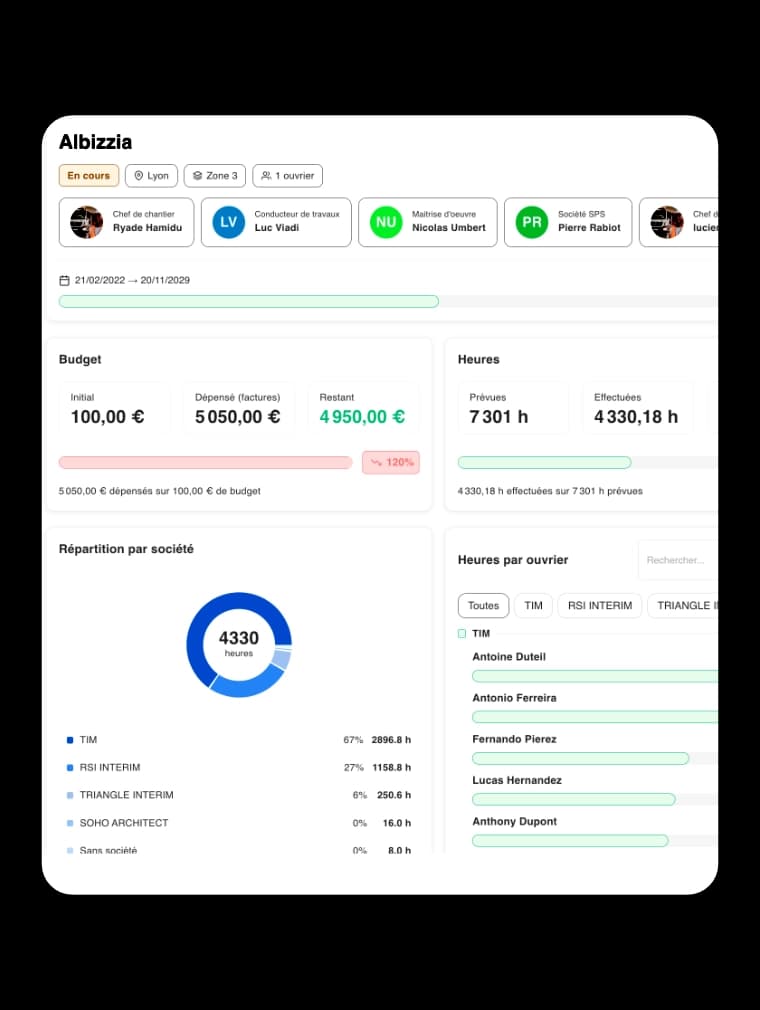Click the Anthony Dupont worker name
Screen dimensions: 760x1010
(x=514, y=822)
